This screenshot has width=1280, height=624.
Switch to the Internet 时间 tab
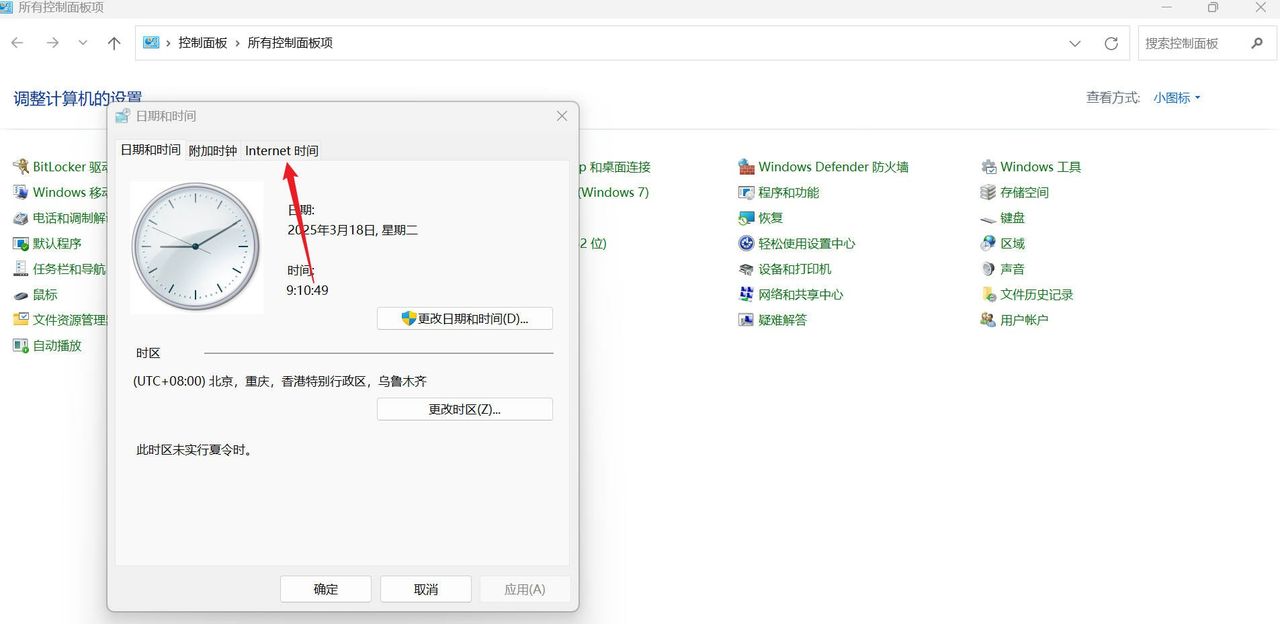pyautogui.click(x=282, y=151)
